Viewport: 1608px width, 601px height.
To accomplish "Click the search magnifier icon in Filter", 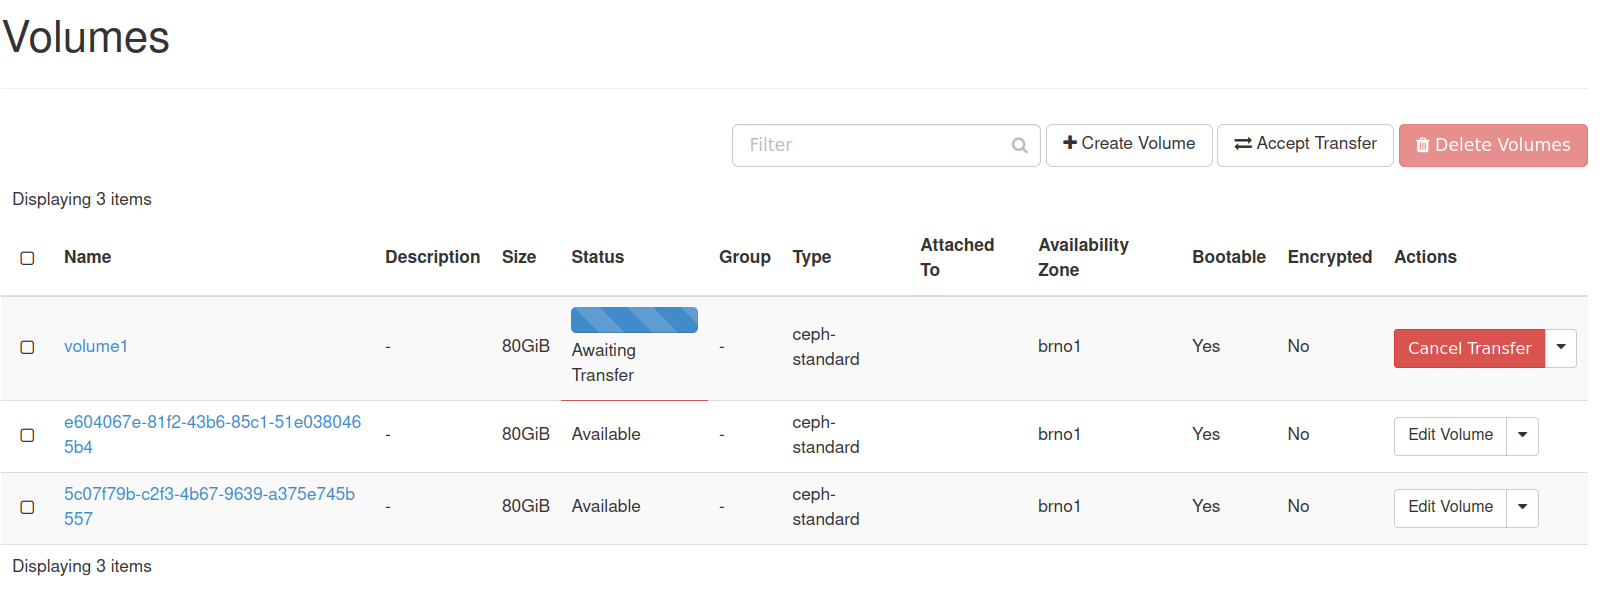I will coord(1019,146).
